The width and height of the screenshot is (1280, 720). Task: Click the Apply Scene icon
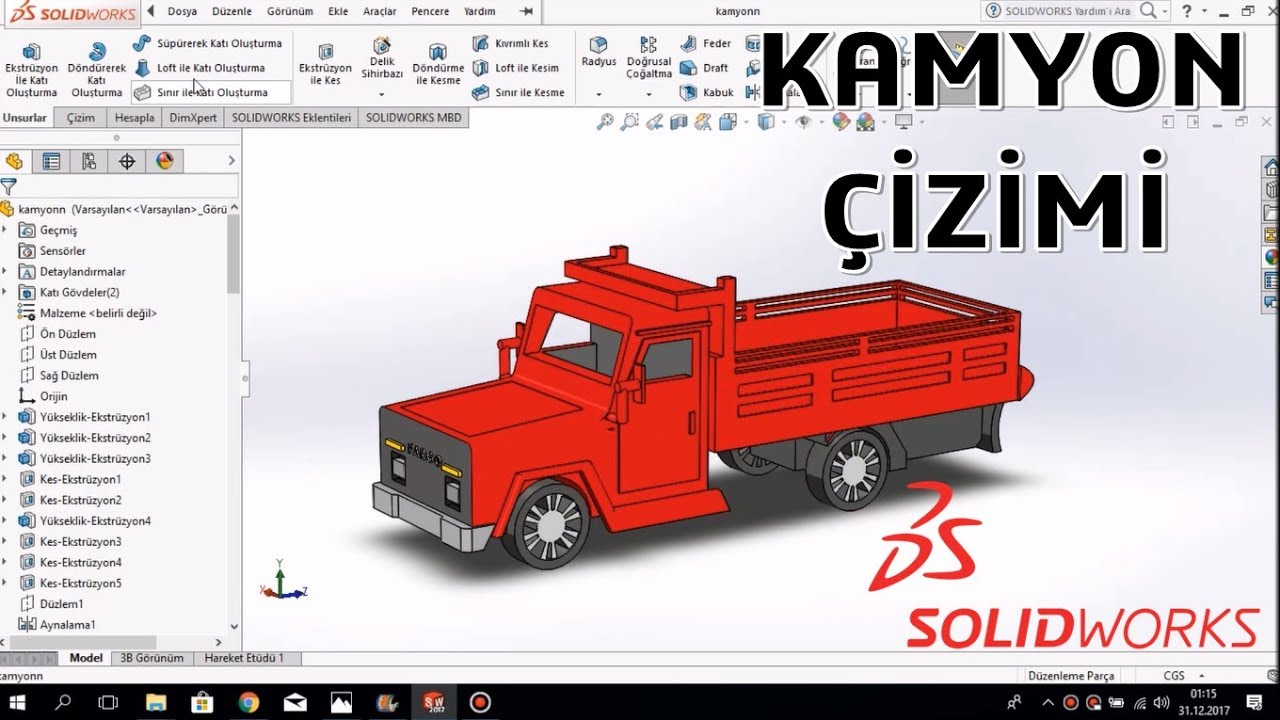tap(865, 122)
